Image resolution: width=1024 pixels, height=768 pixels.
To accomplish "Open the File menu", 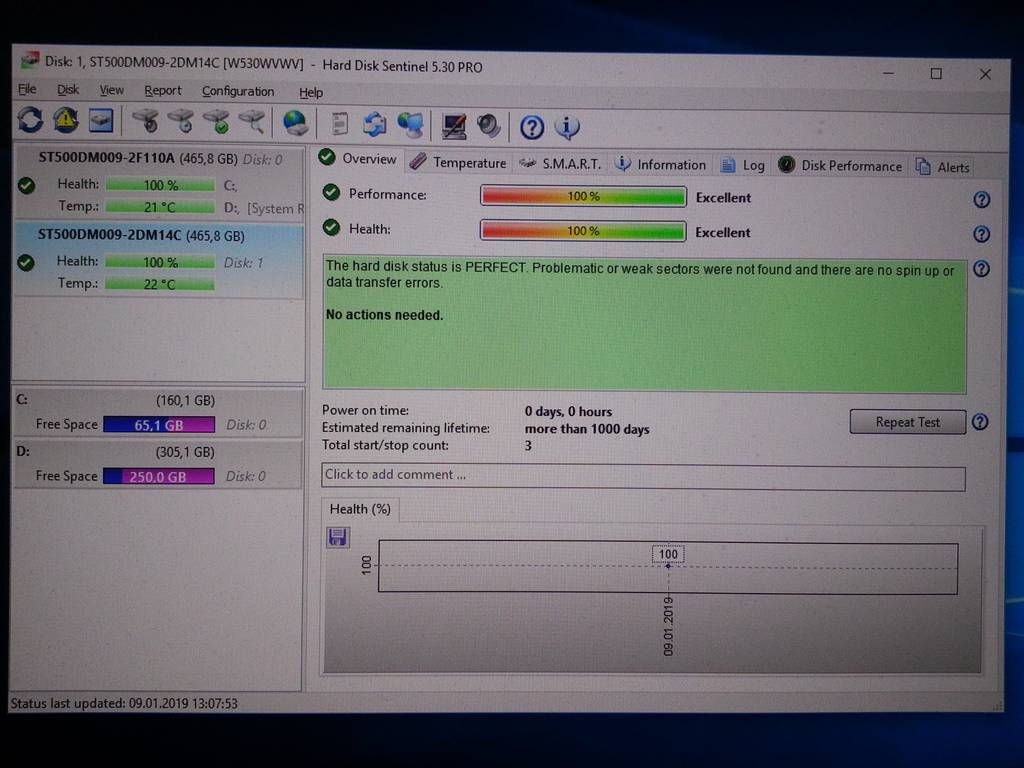I will [x=27, y=89].
